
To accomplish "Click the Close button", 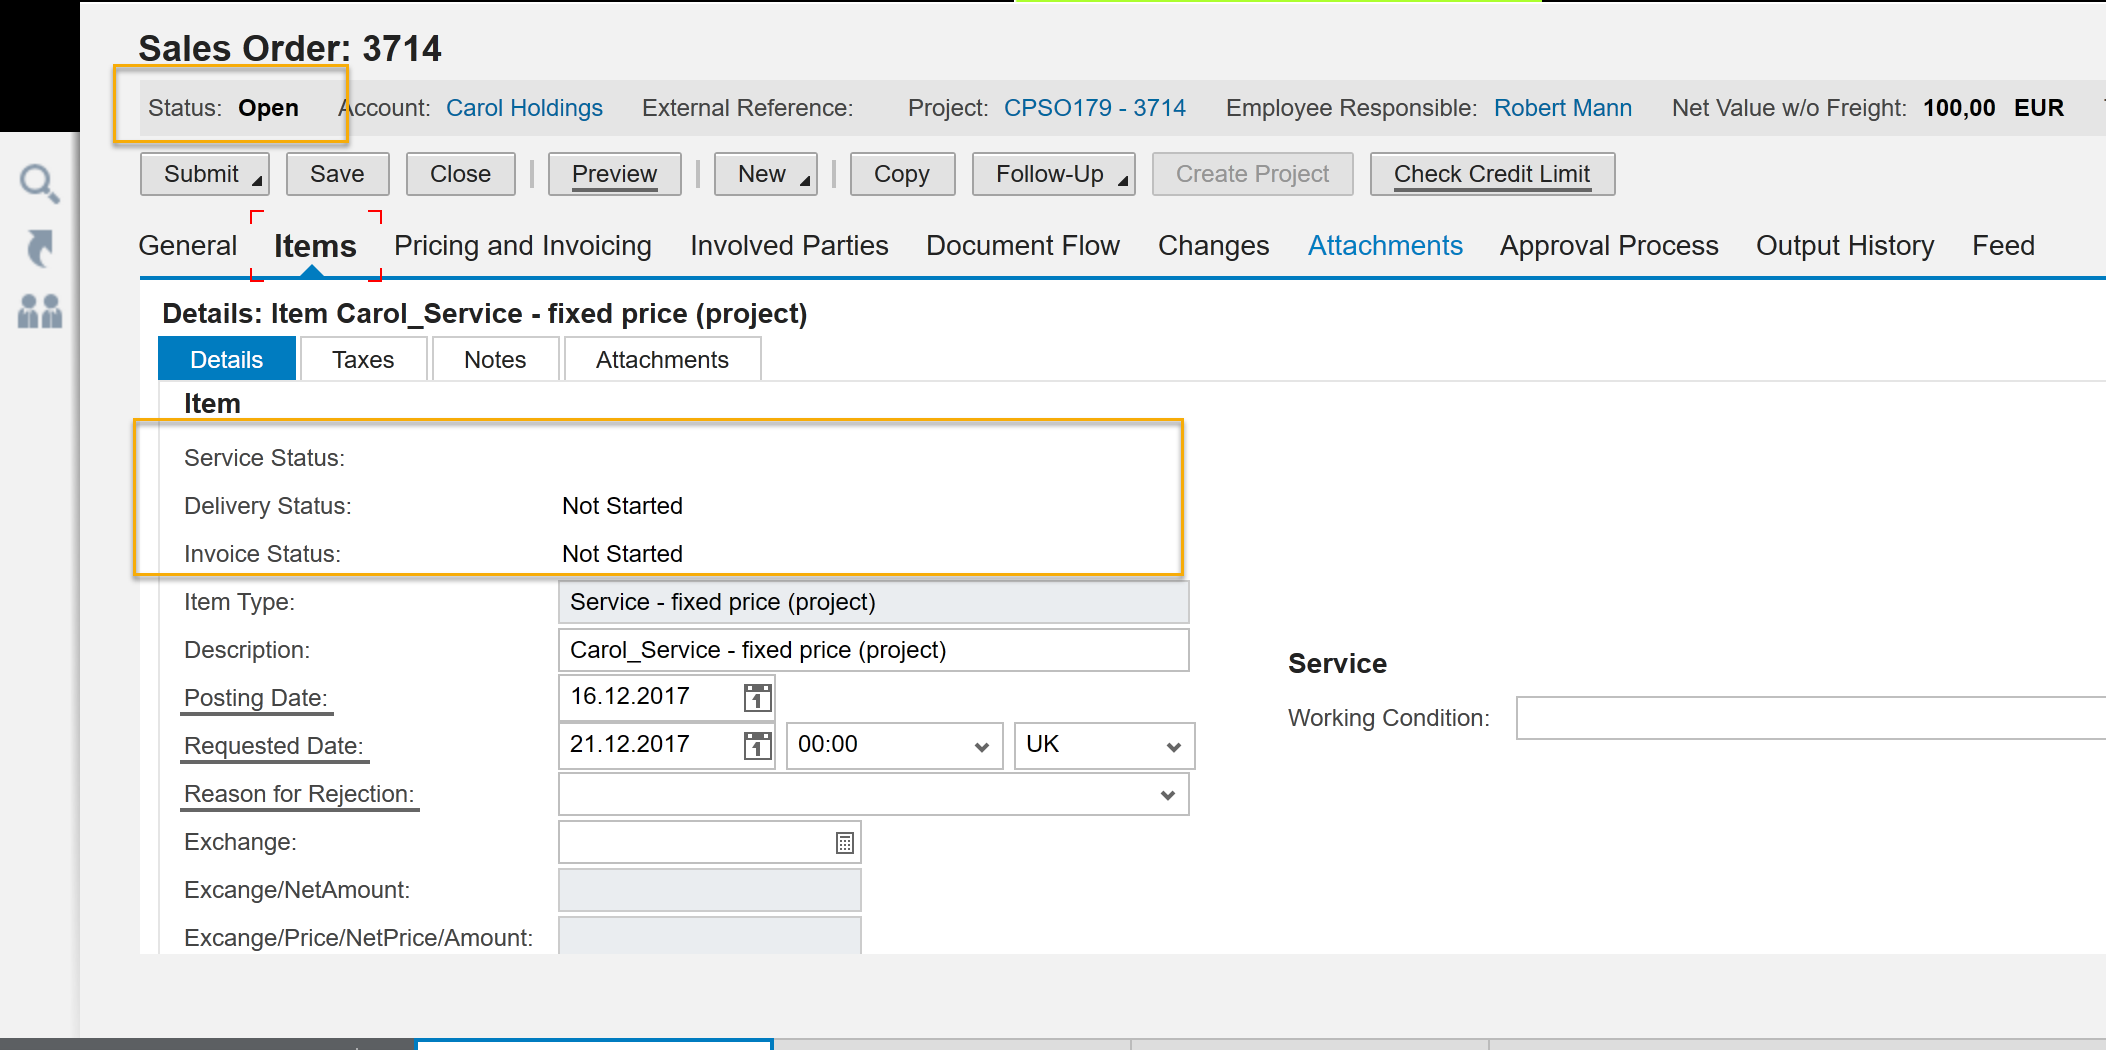I will click(460, 174).
